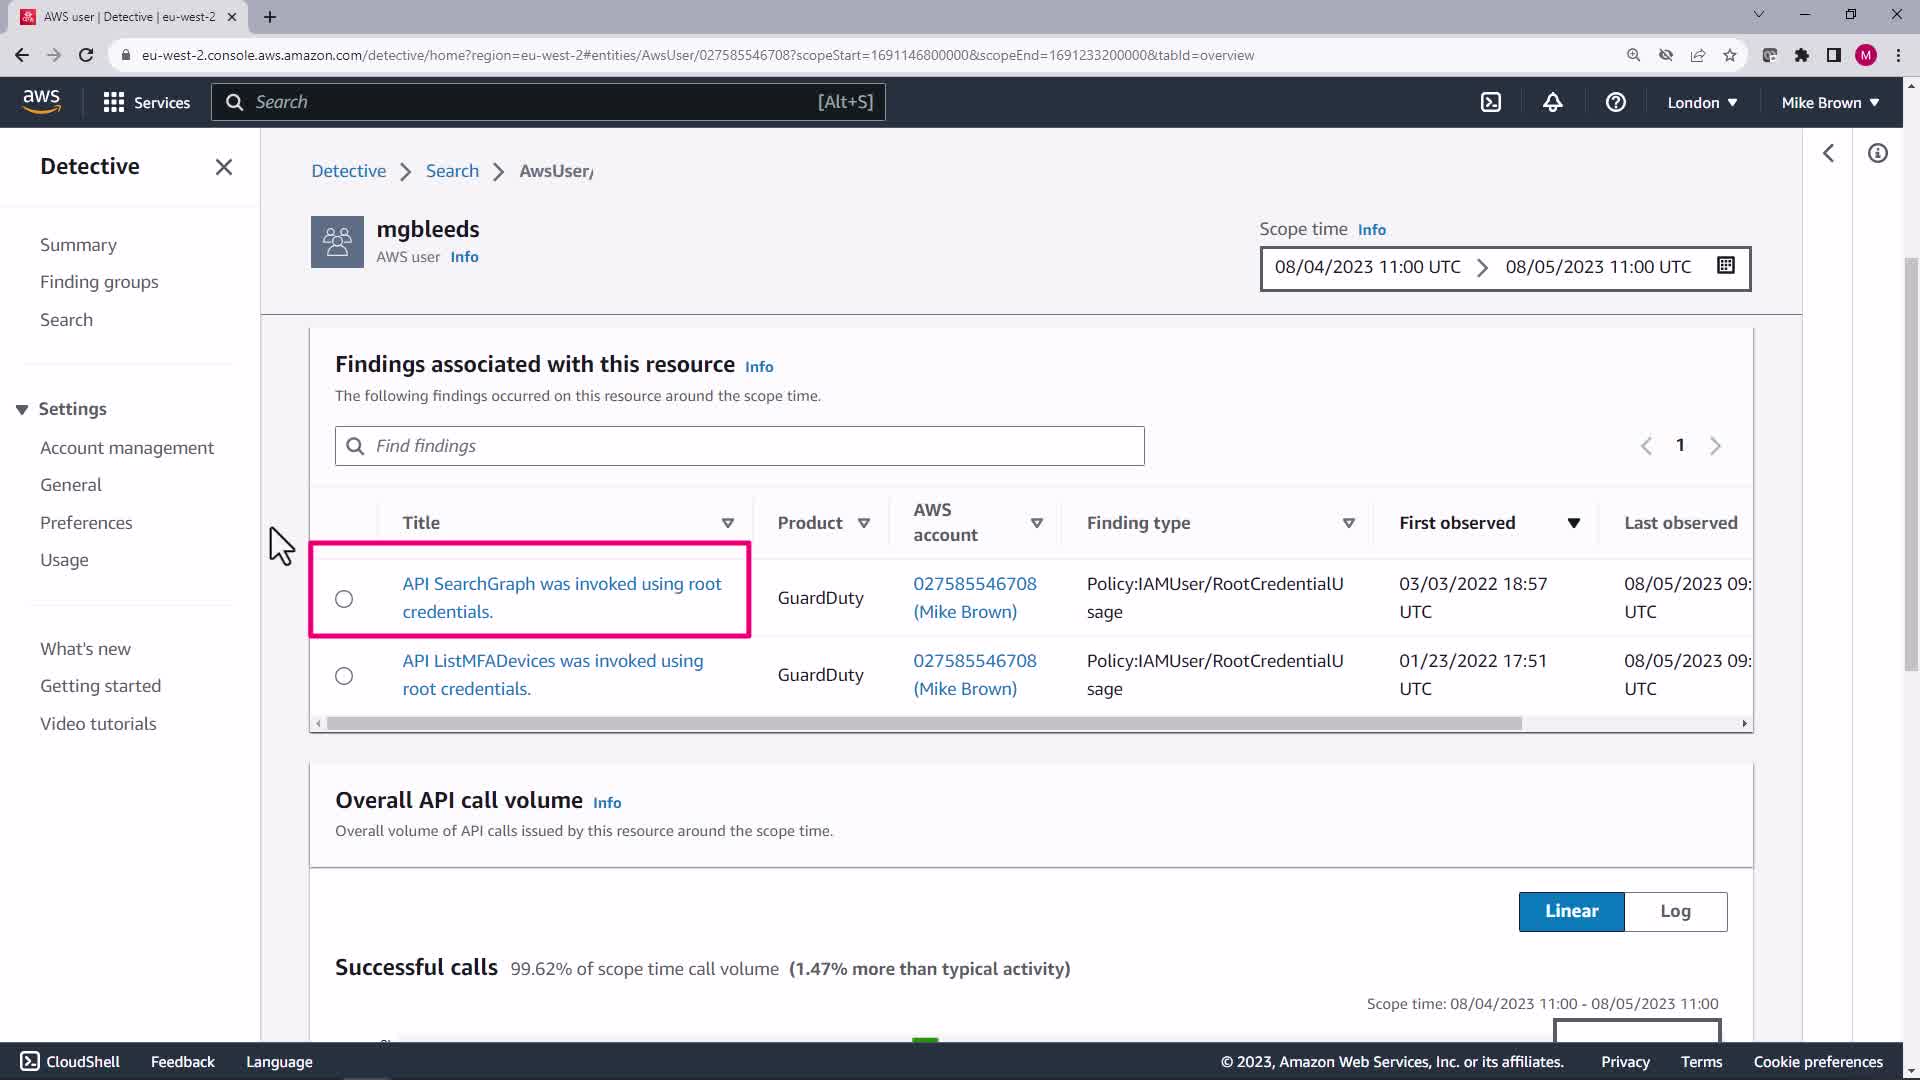Open scope time calendar picker
This screenshot has width=1920, height=1080.
(x=1725, y=266)
